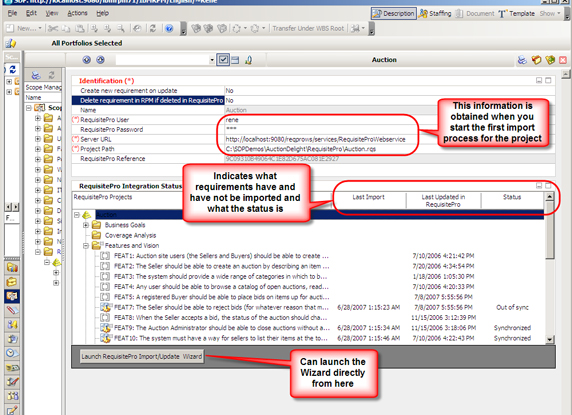
Task: Expand the folder starting with W in left tree
Action: (38, 169)
